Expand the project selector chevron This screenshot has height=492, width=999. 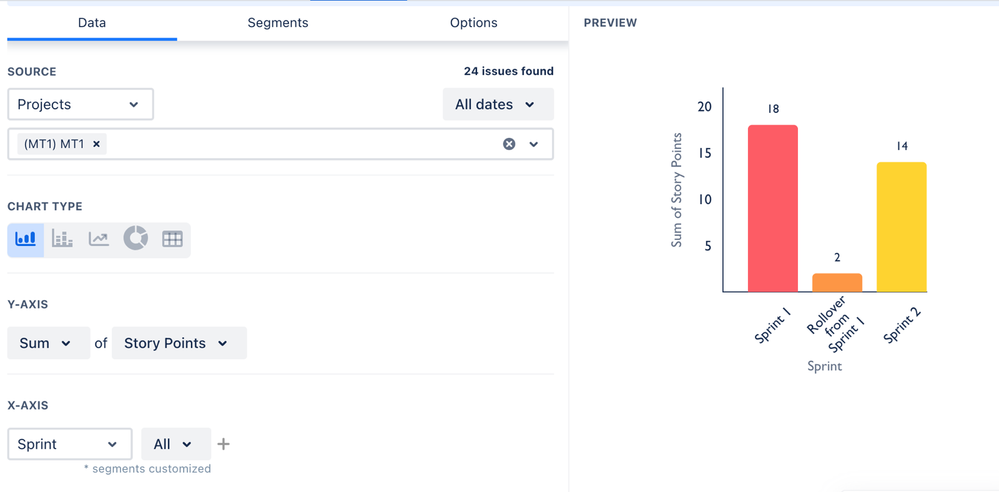[x=534, y=144]
